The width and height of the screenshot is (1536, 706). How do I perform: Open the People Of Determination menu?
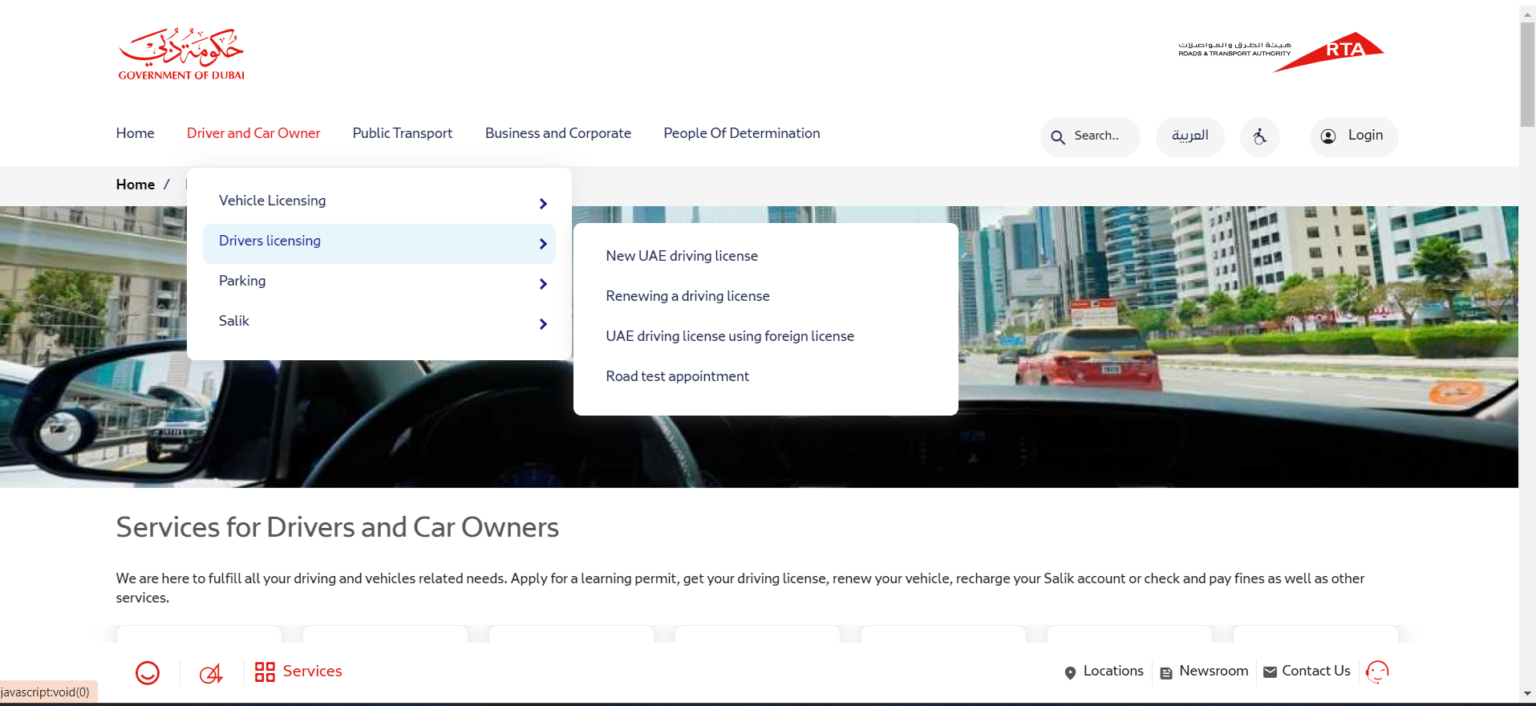(741, 133)
